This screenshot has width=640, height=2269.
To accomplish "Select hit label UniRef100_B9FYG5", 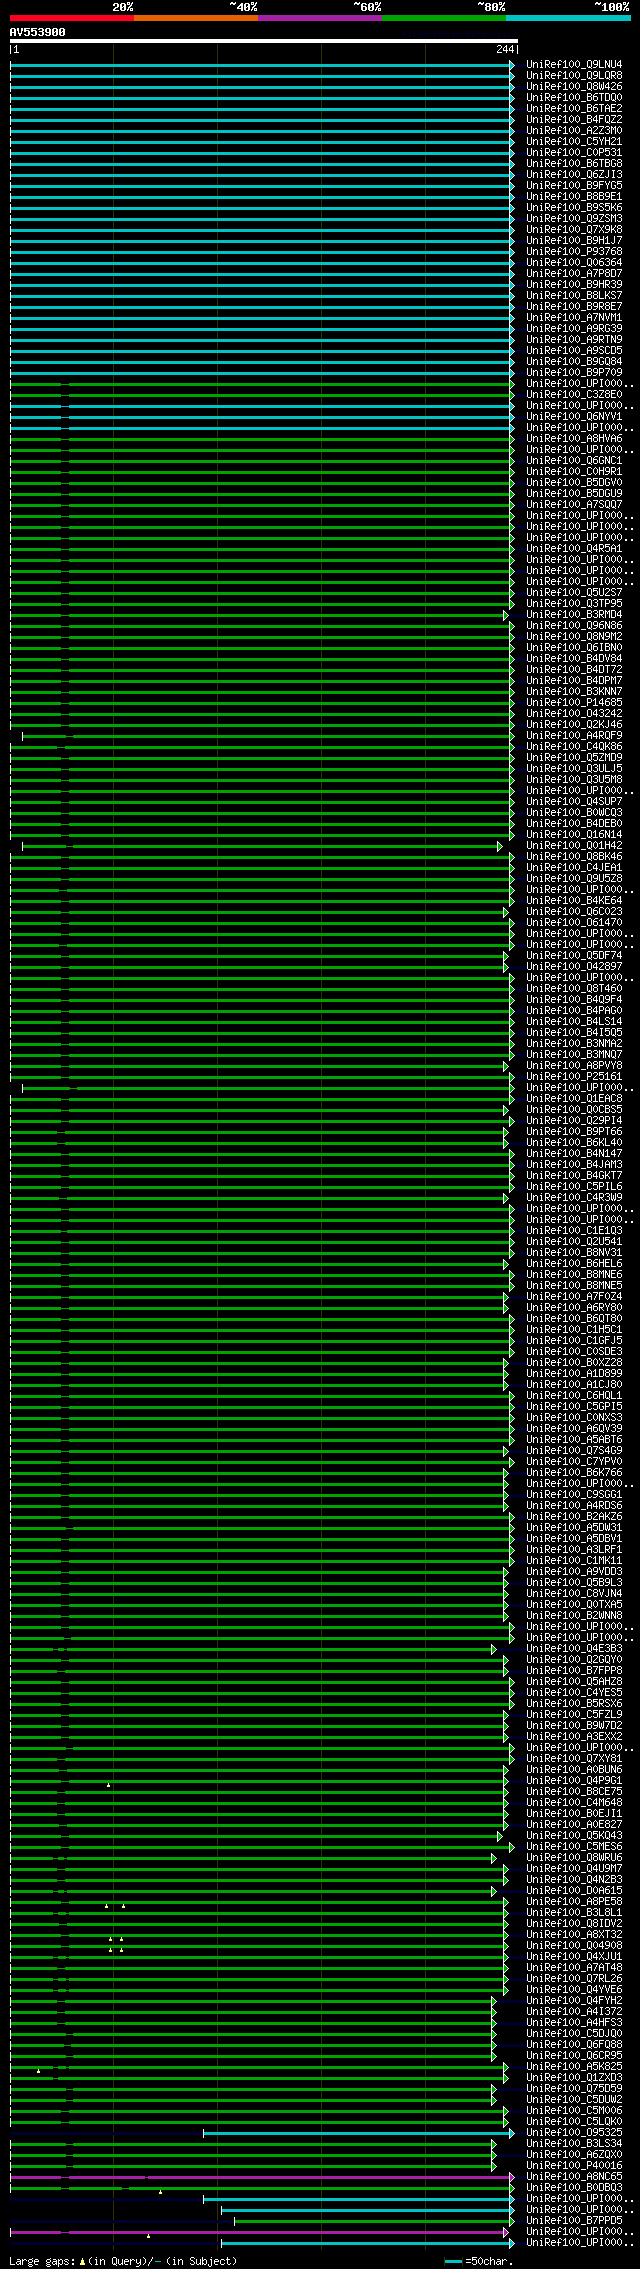I will coord(574,185).
